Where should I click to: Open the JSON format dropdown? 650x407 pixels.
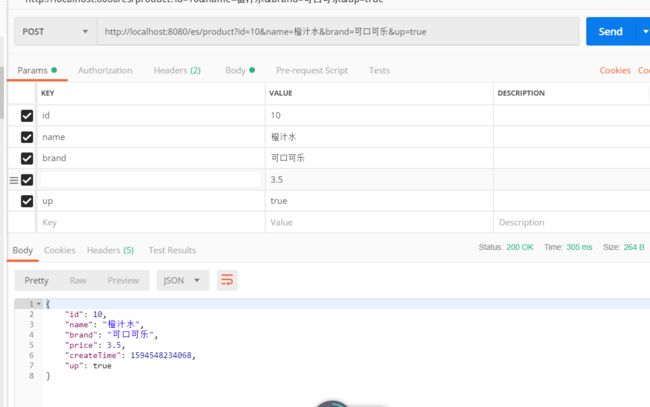click(x=182, y=280)
